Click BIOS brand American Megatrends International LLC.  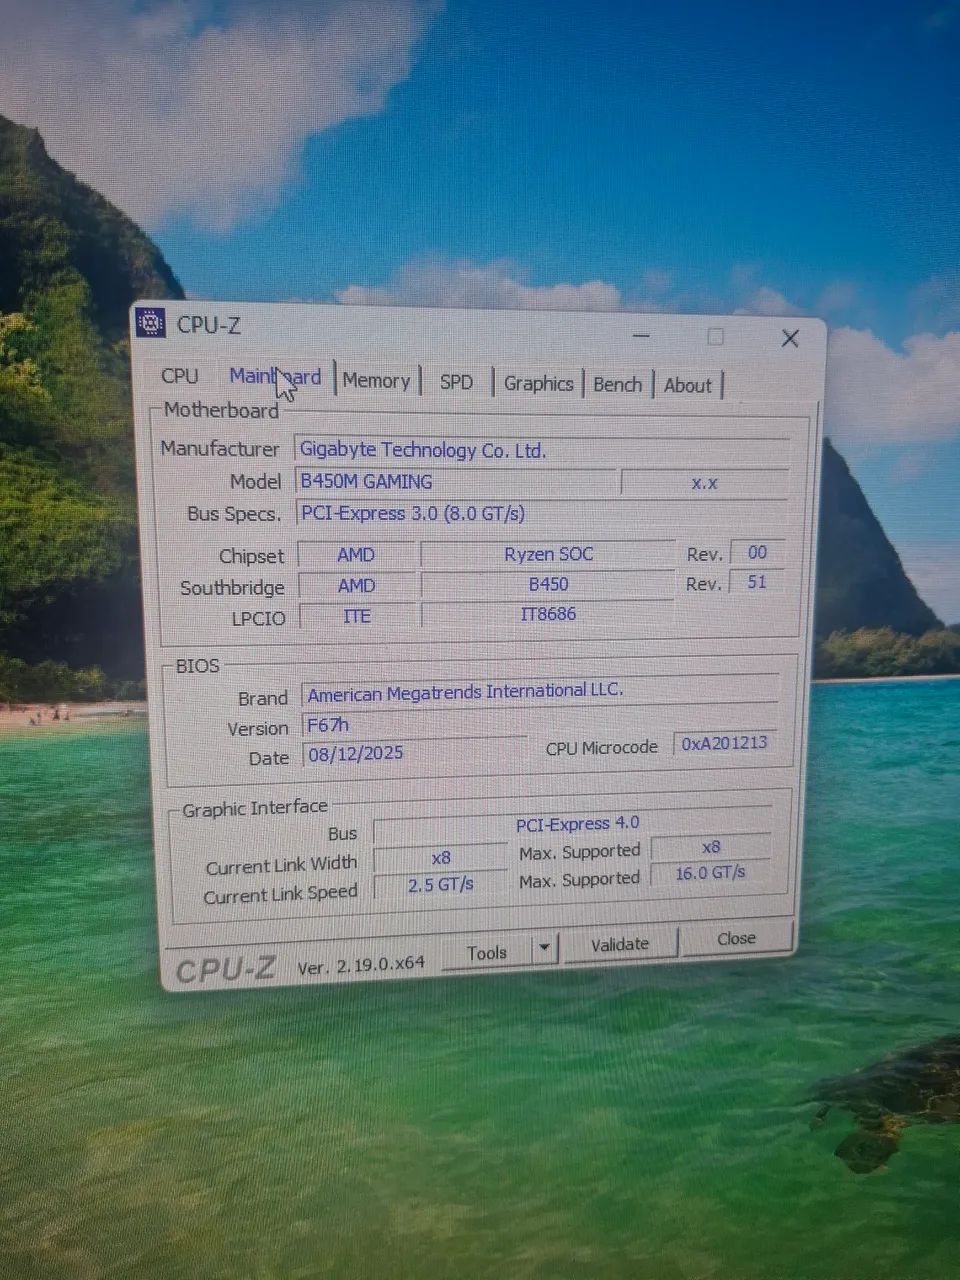[540, 691]
